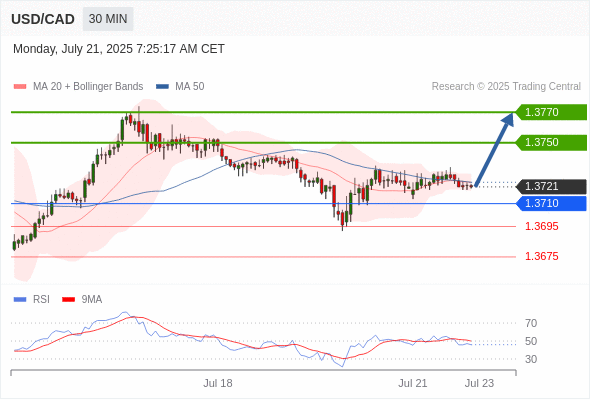This screenshot has width=590, height=400.
Task: Click the red 9MA legend swatch
Action: coord(68,300)
